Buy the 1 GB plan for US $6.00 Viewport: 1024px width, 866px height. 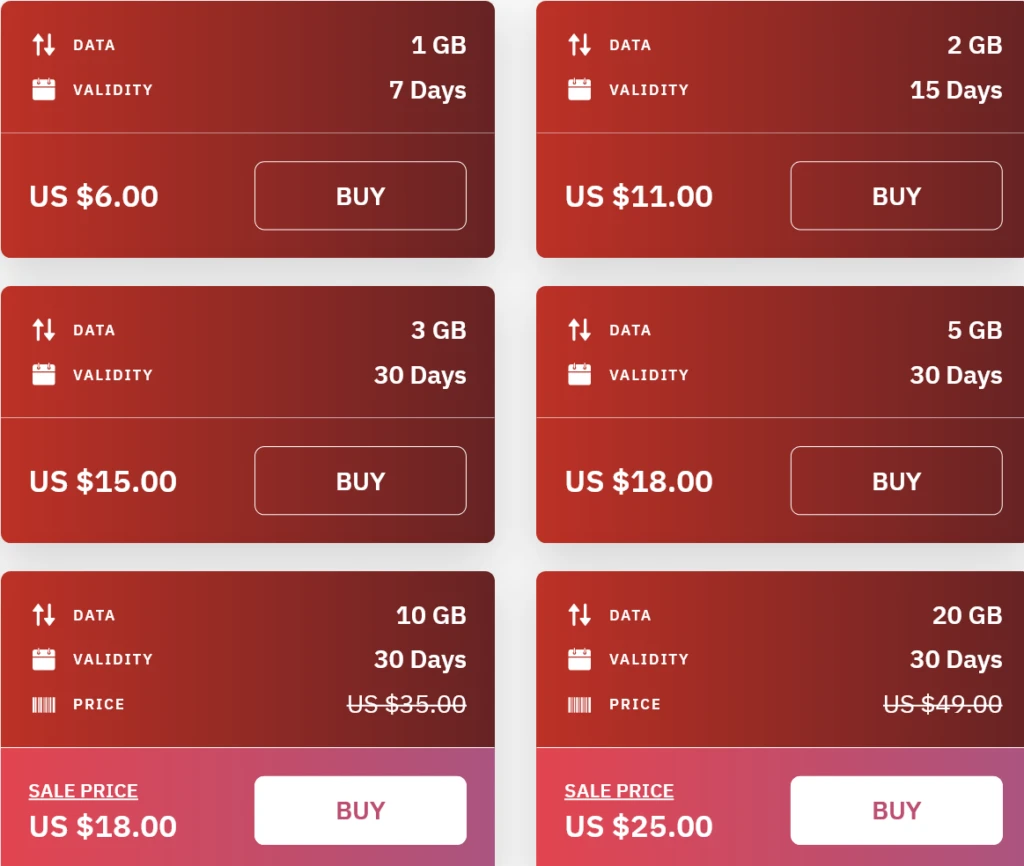pyautogui.click(x=360, y=196)
